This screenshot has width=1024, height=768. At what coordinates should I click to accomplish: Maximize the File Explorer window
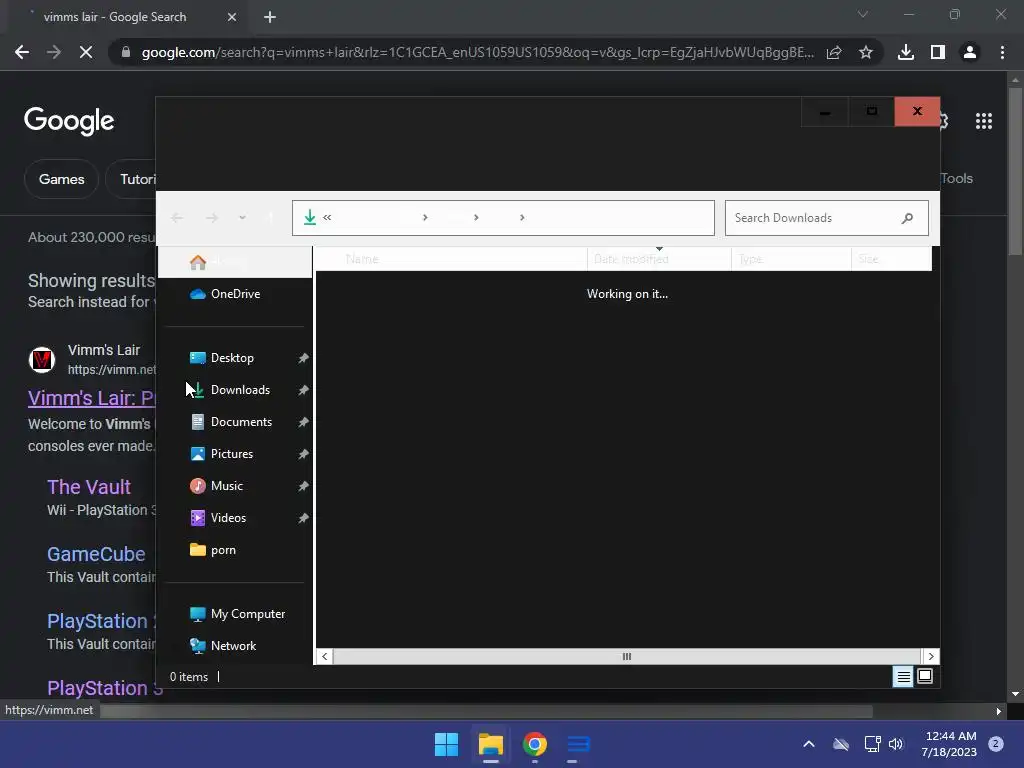click(872, 112)
